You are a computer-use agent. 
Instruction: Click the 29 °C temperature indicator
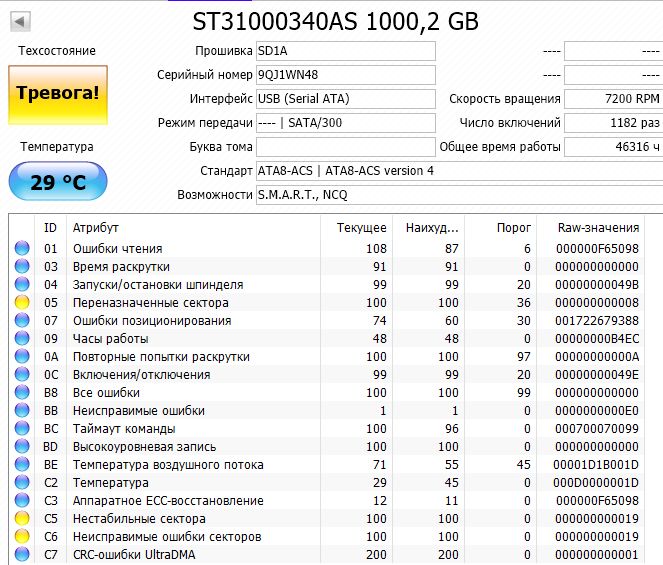click(57, 183)
